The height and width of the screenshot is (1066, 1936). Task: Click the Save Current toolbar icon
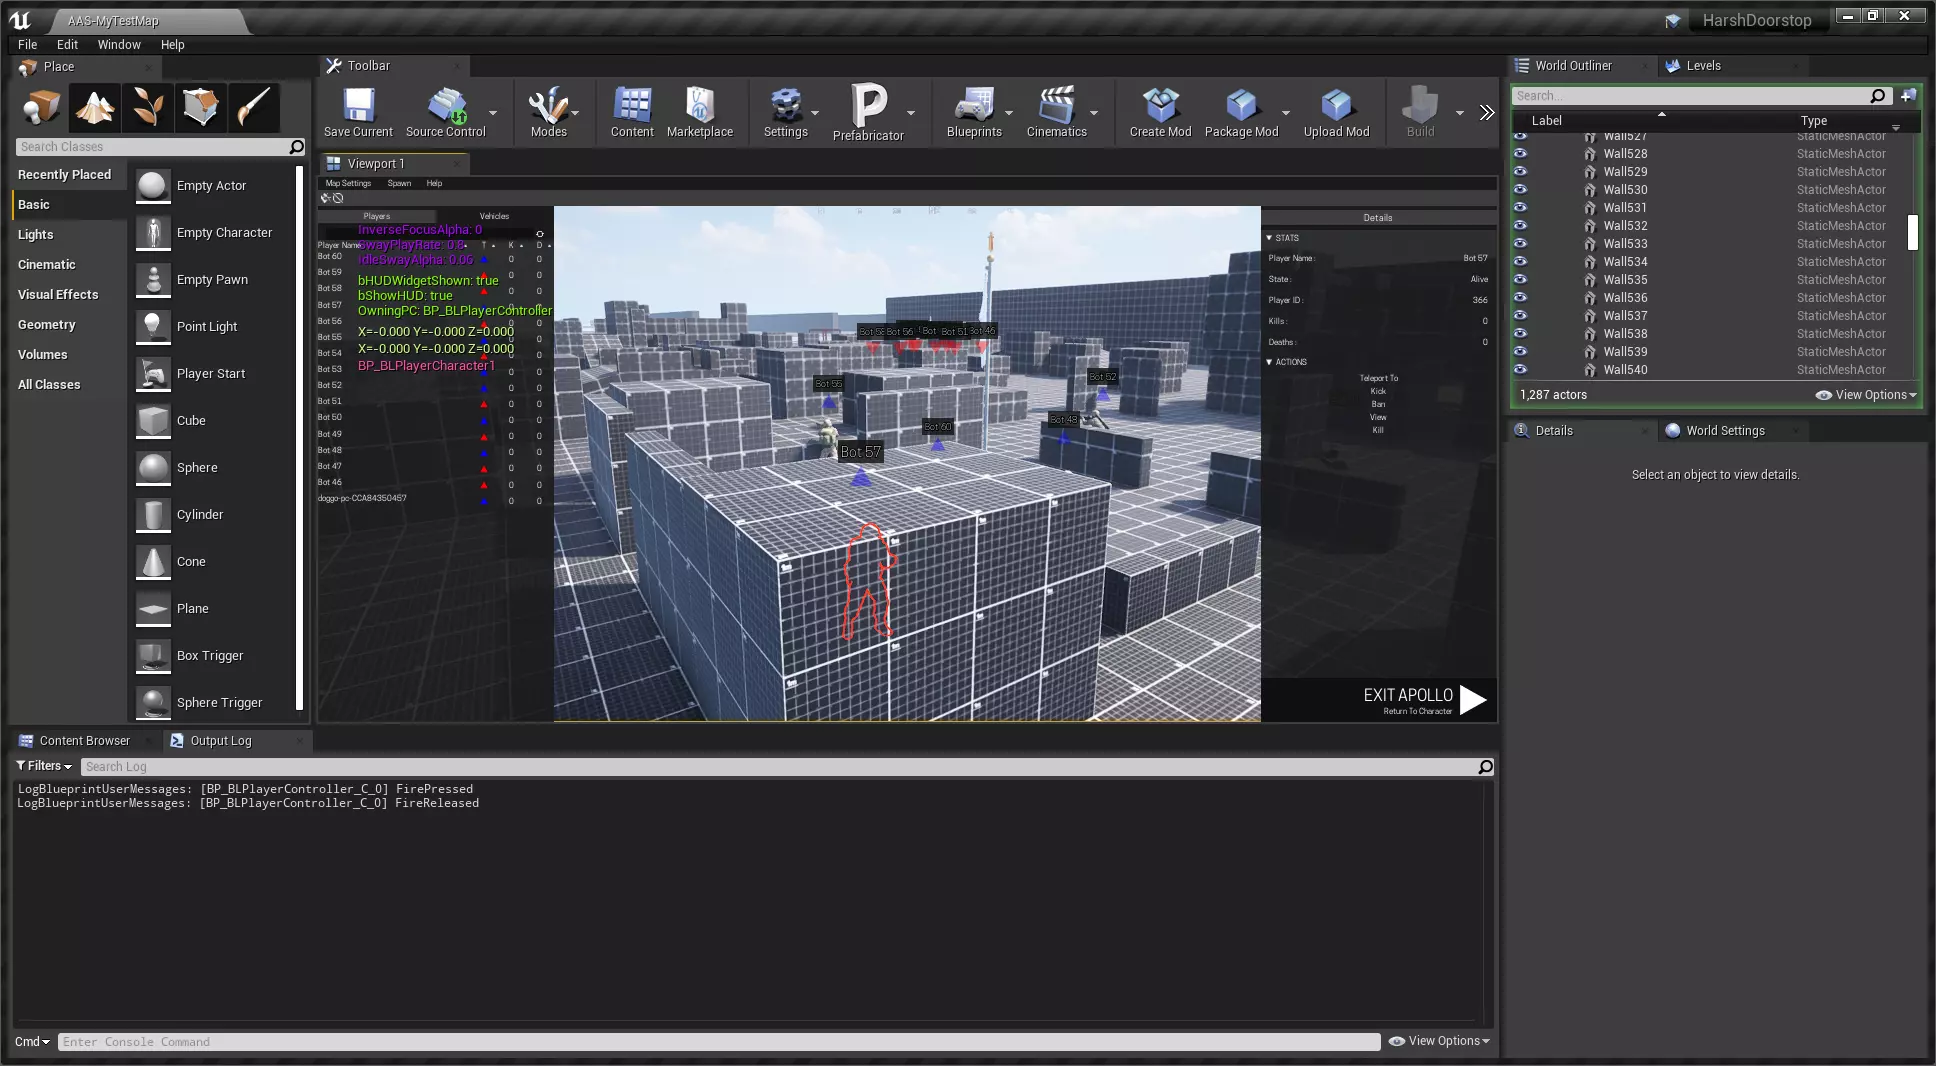pyautogui.click(x=358, y=108)
